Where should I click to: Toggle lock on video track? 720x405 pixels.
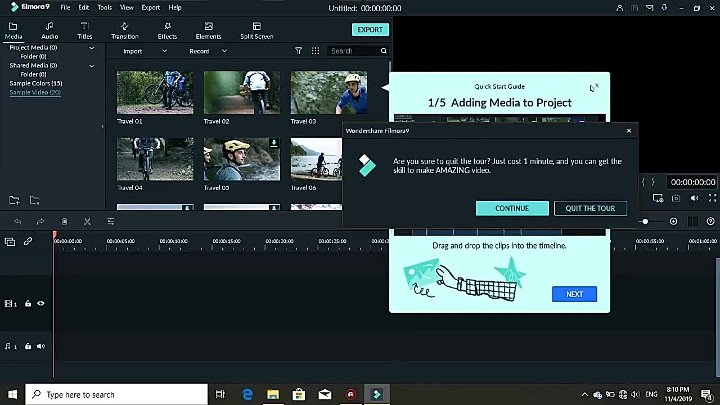[28, 303]
